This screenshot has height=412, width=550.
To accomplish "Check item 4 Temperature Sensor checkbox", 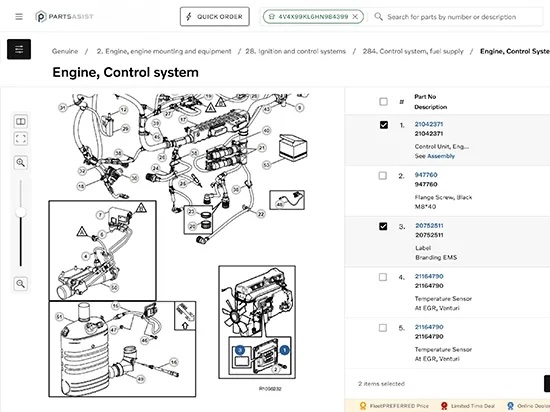I will (383, 277).
